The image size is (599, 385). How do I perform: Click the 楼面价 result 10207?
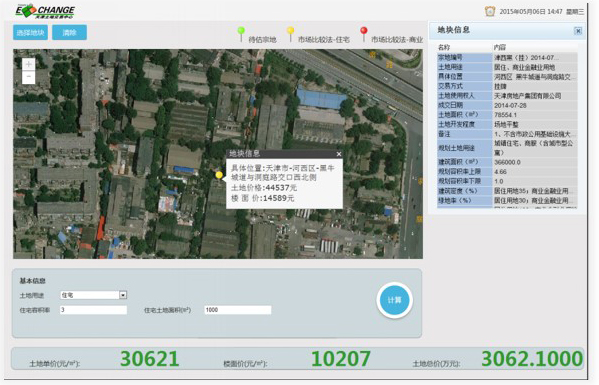pos(341,359)
